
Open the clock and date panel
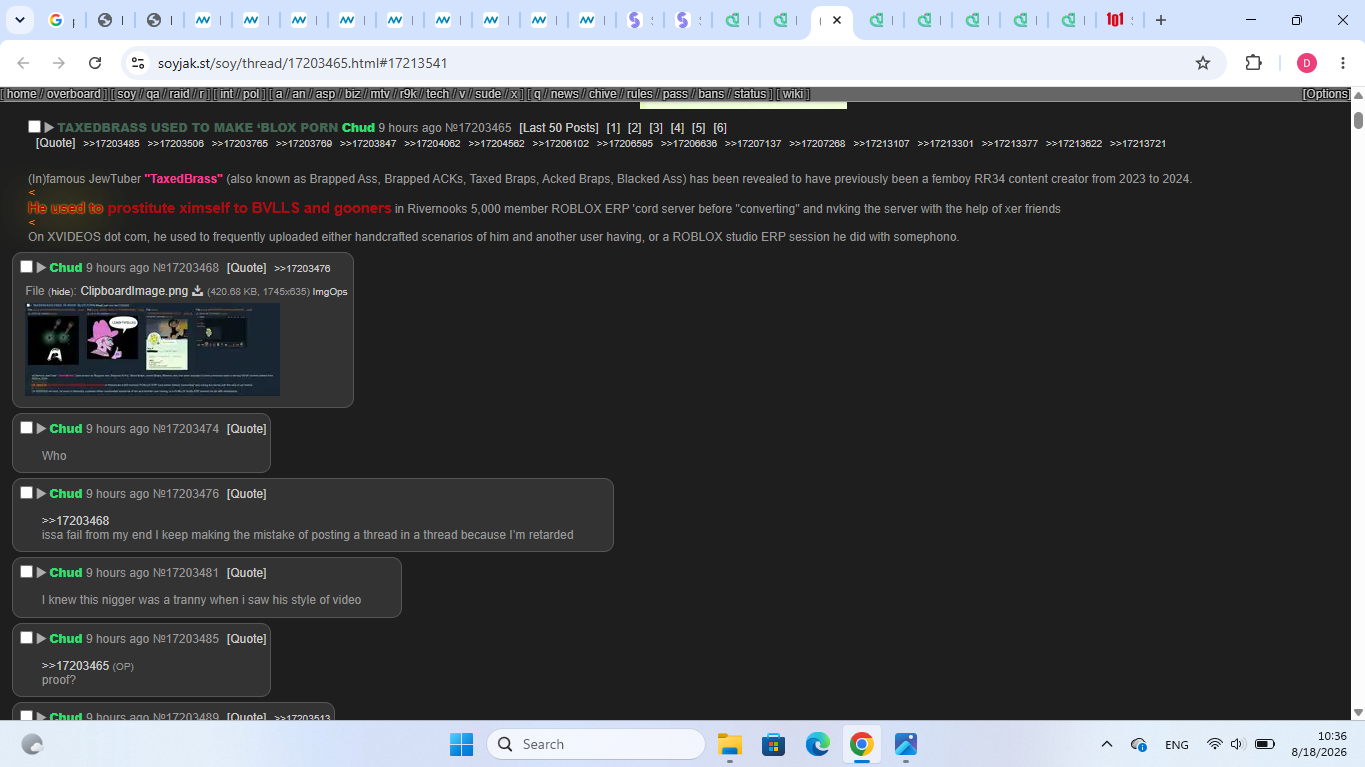pyautogui.click(x=1319, y=744)
